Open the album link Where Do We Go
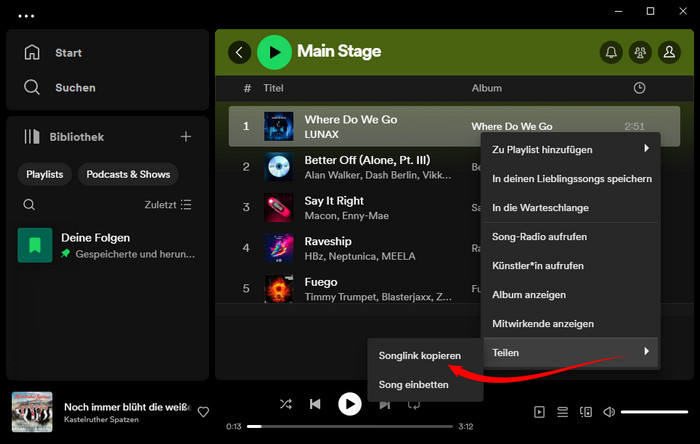Viewport: 700px width, 444px height. pyautogui.click(x=512, y=127)
